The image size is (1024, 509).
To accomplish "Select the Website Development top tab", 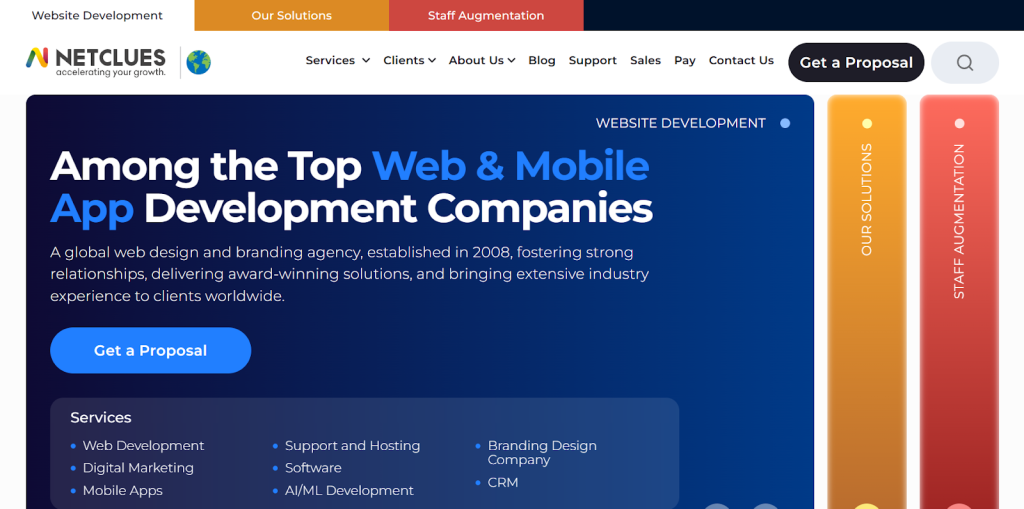I will click(x=97, y=16).
